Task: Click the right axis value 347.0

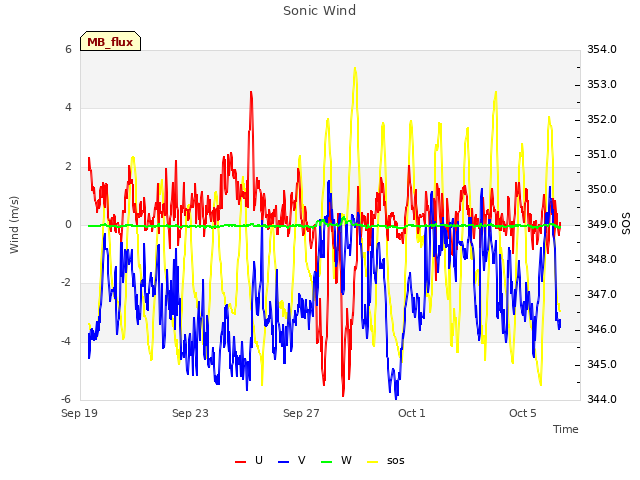Action: click(602, 294)
